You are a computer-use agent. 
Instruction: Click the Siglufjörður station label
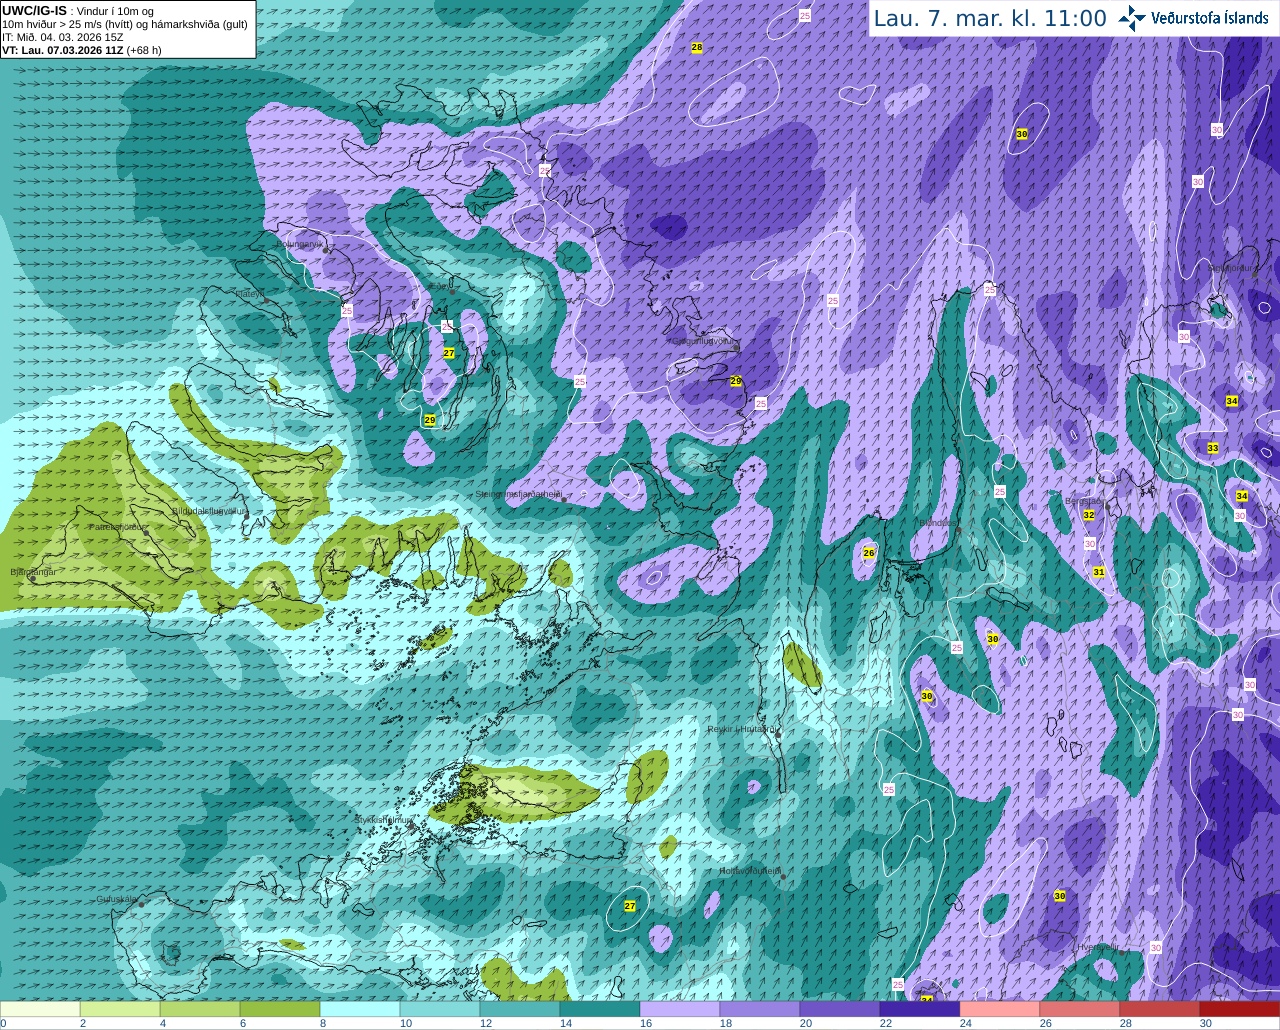1232,268
